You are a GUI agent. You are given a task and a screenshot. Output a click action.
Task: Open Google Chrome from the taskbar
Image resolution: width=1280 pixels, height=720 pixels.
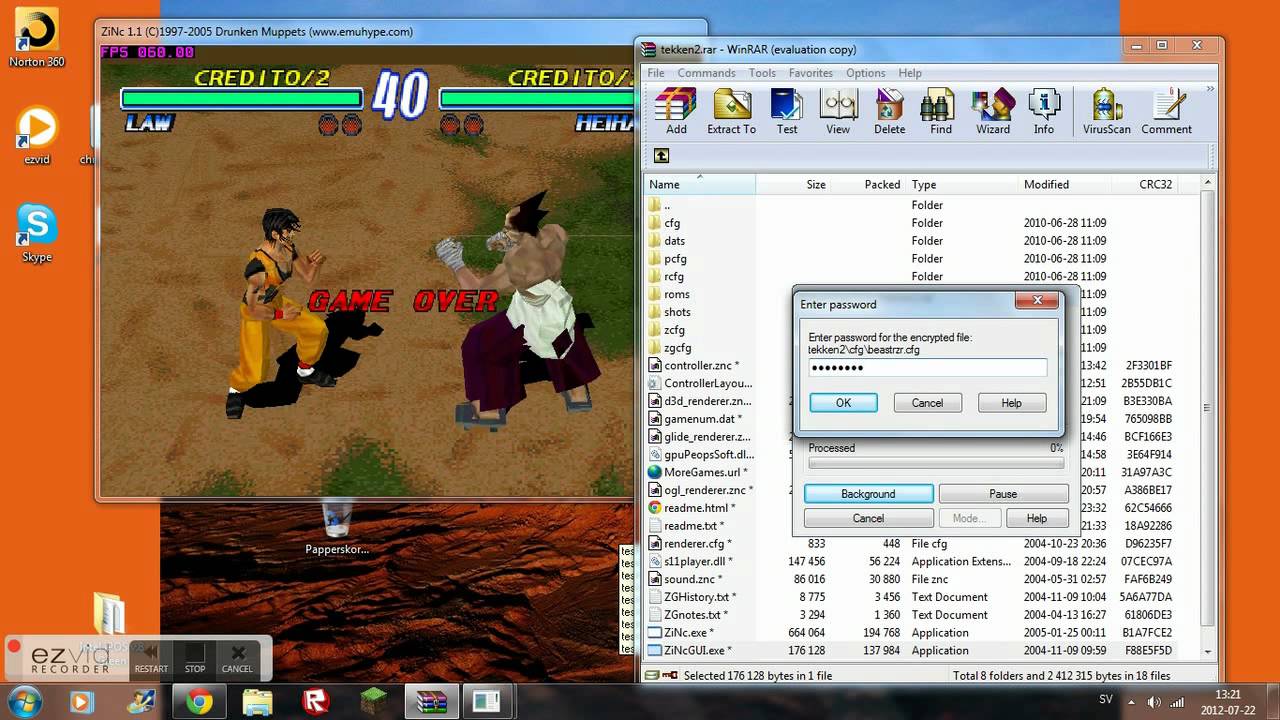(x=199, y=701)
